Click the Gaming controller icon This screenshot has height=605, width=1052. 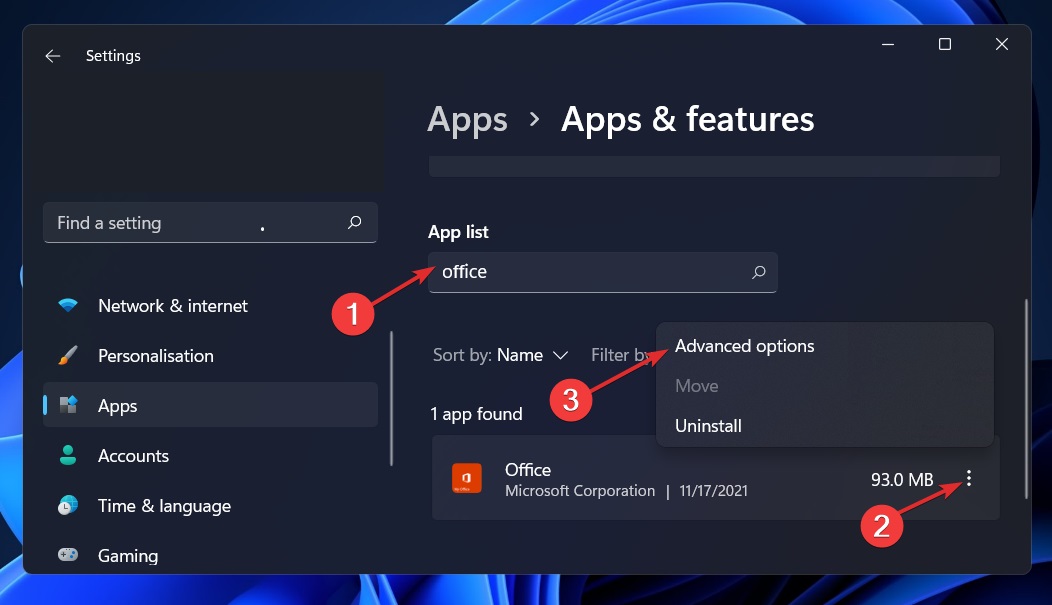(x=68, y=555)
